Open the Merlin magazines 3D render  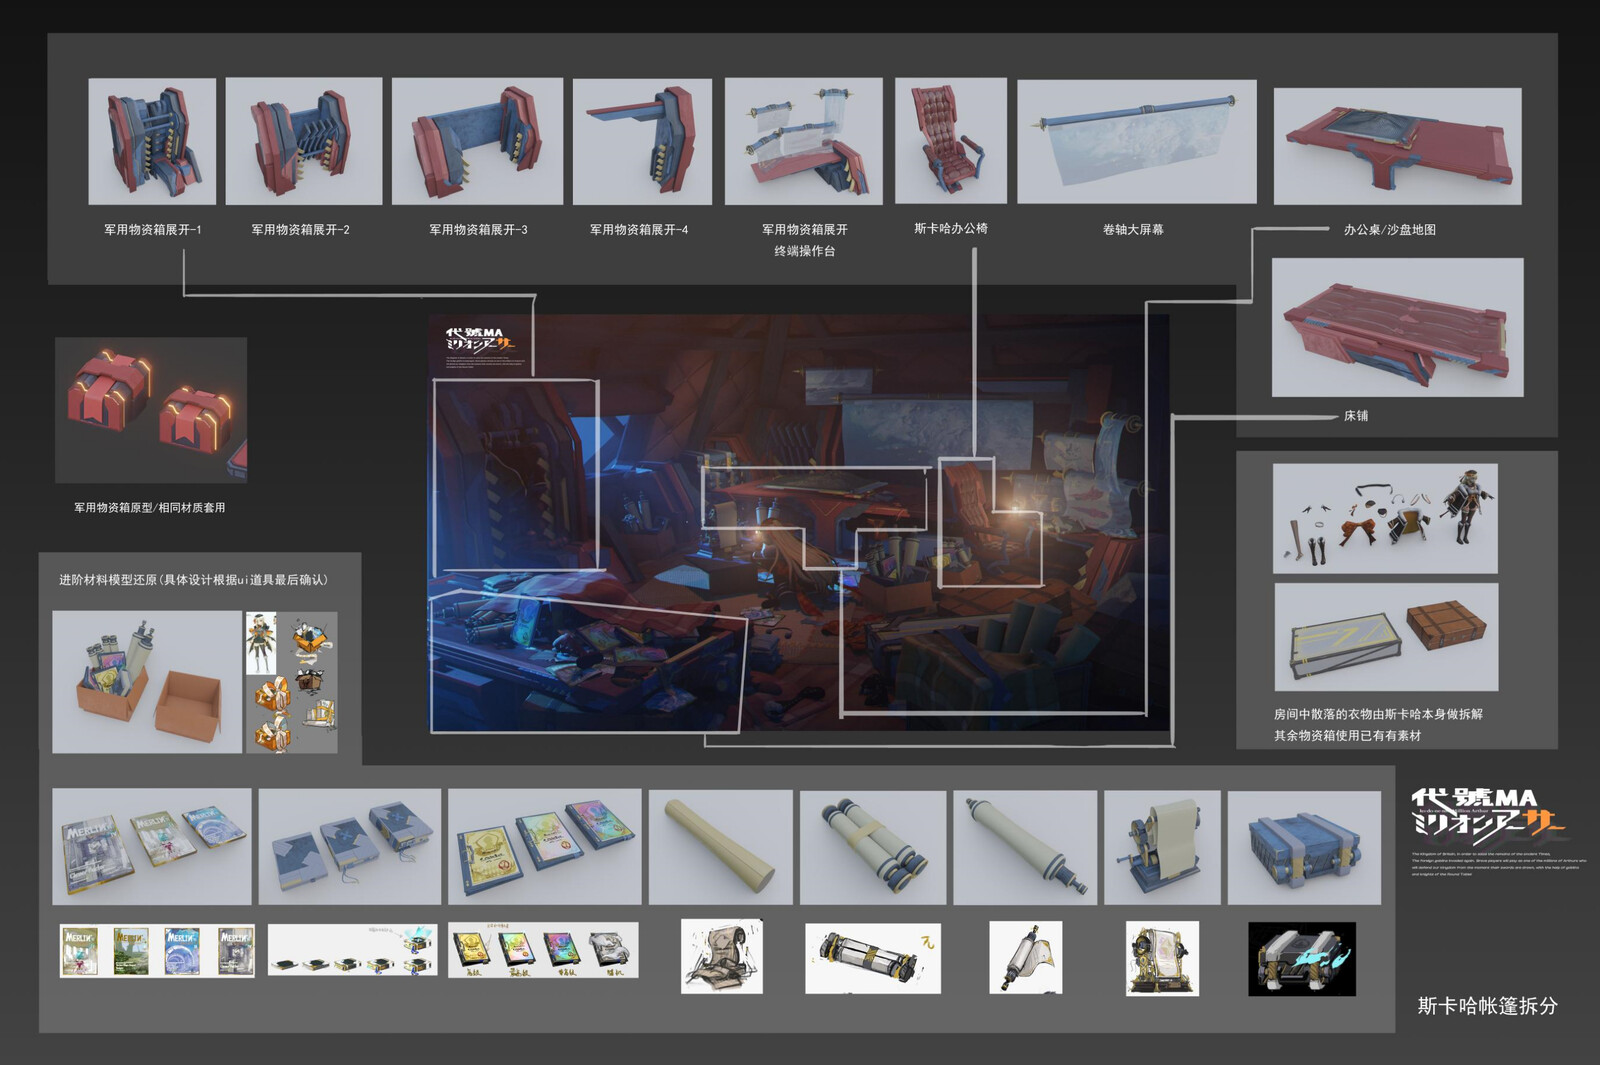pyautogui.click(x=152, y=846)
